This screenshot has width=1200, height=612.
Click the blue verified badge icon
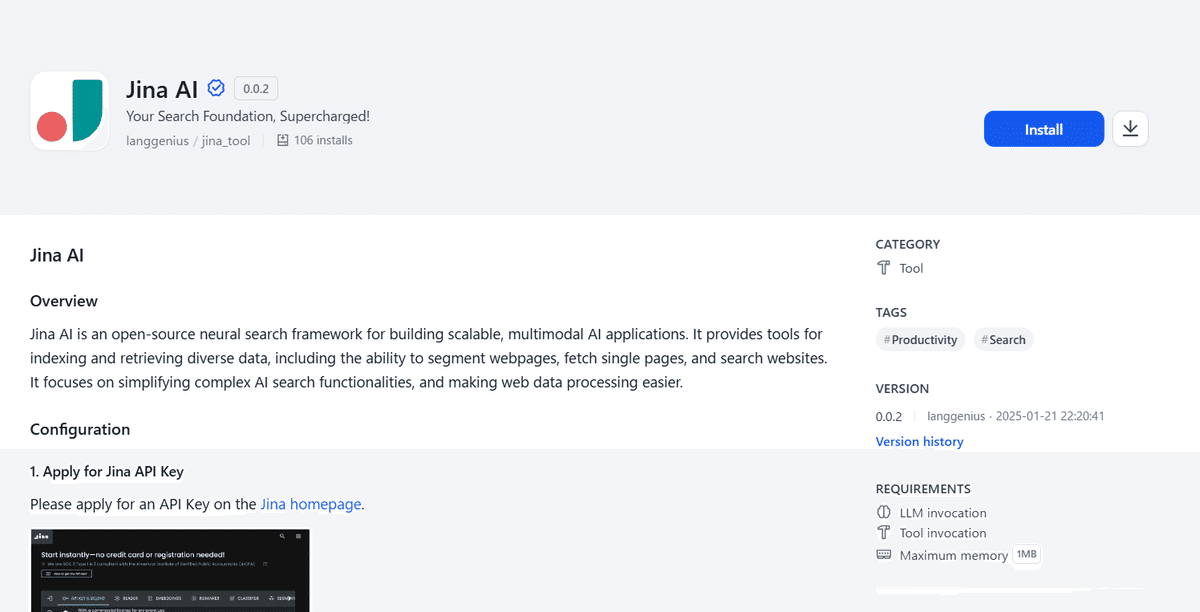[216, 88]
